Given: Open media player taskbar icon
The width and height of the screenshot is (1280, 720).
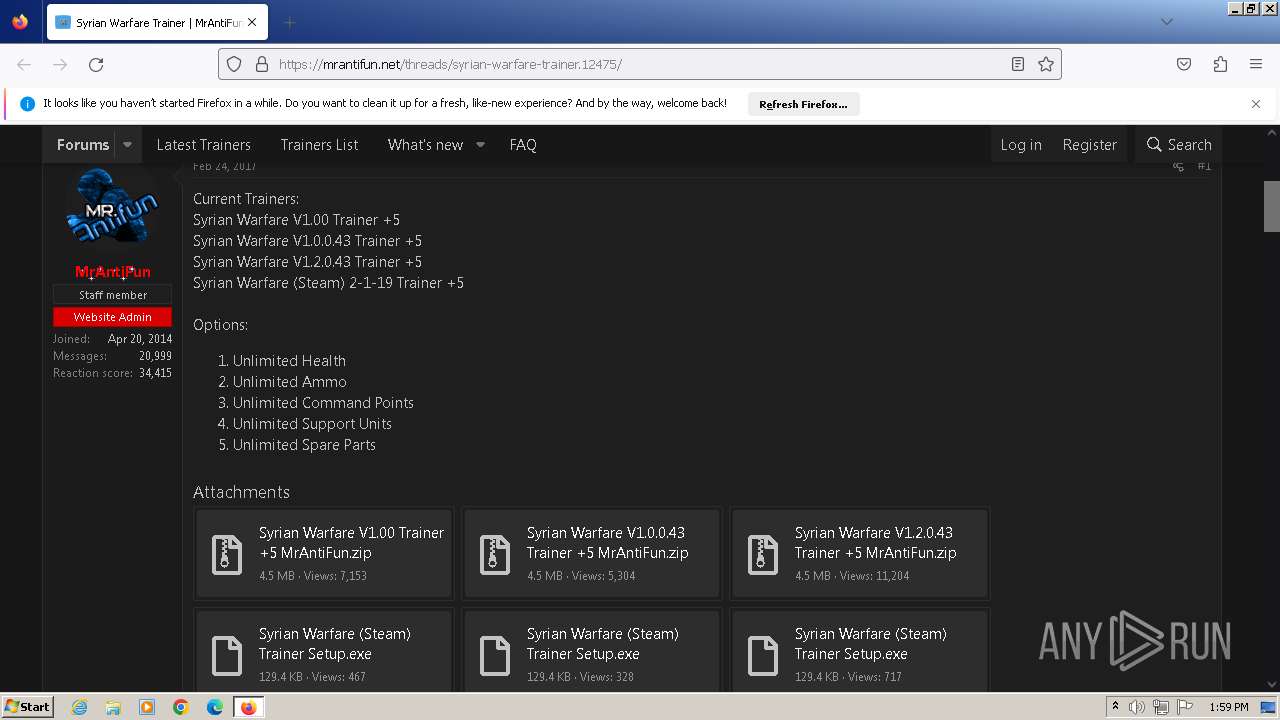Looking at the screenshot, I should (x=147, y=707).
